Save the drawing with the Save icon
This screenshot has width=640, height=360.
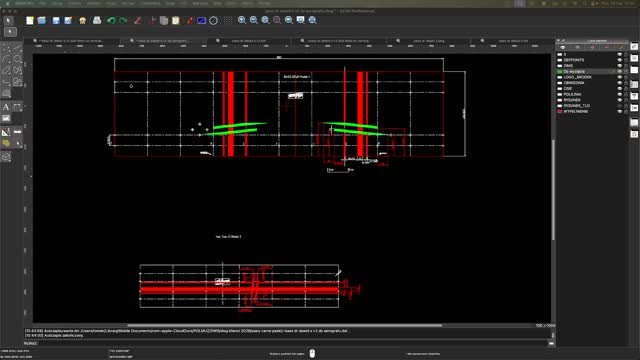pyautogui.click(x=56, y=20)
